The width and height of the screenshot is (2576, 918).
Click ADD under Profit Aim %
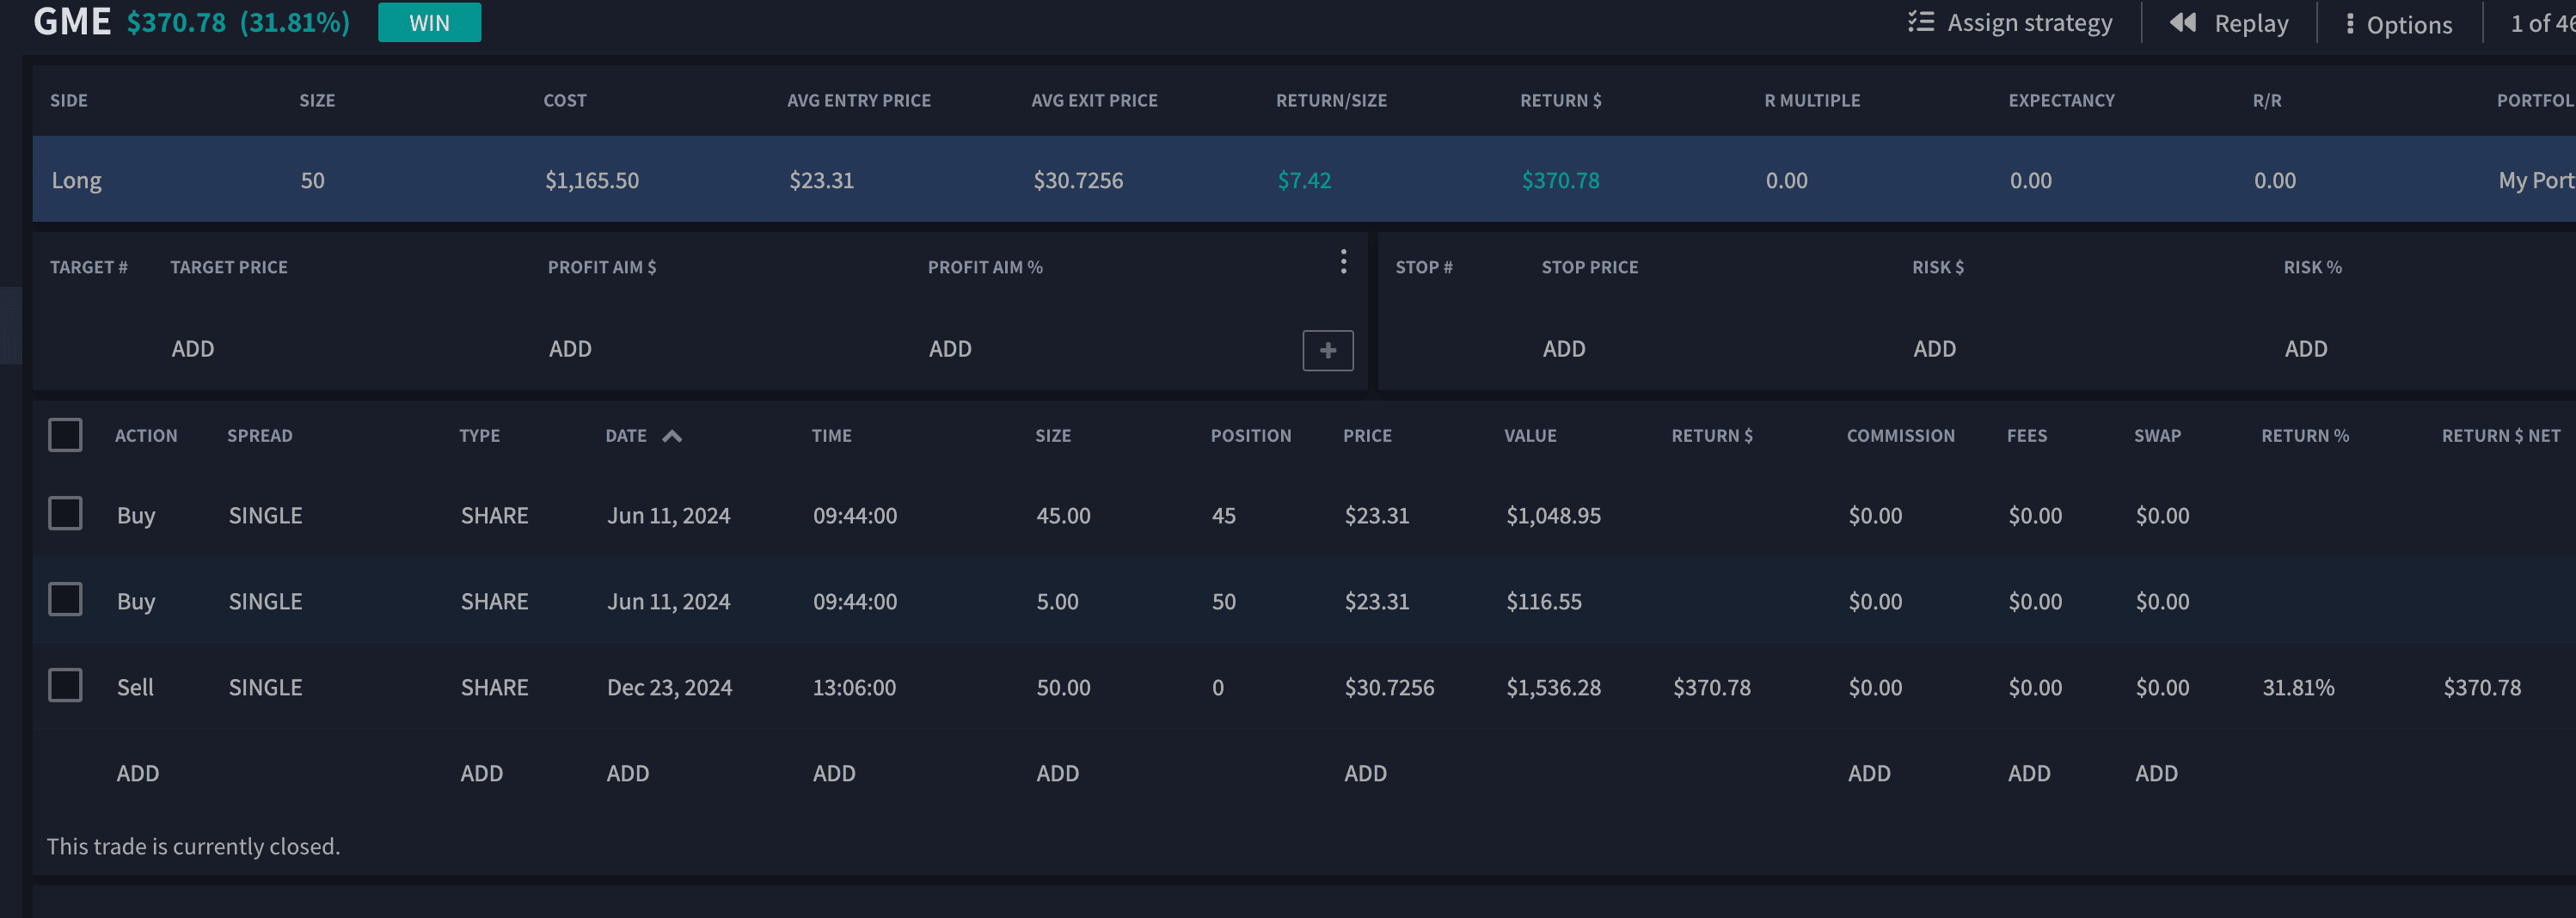pos(949,349)
